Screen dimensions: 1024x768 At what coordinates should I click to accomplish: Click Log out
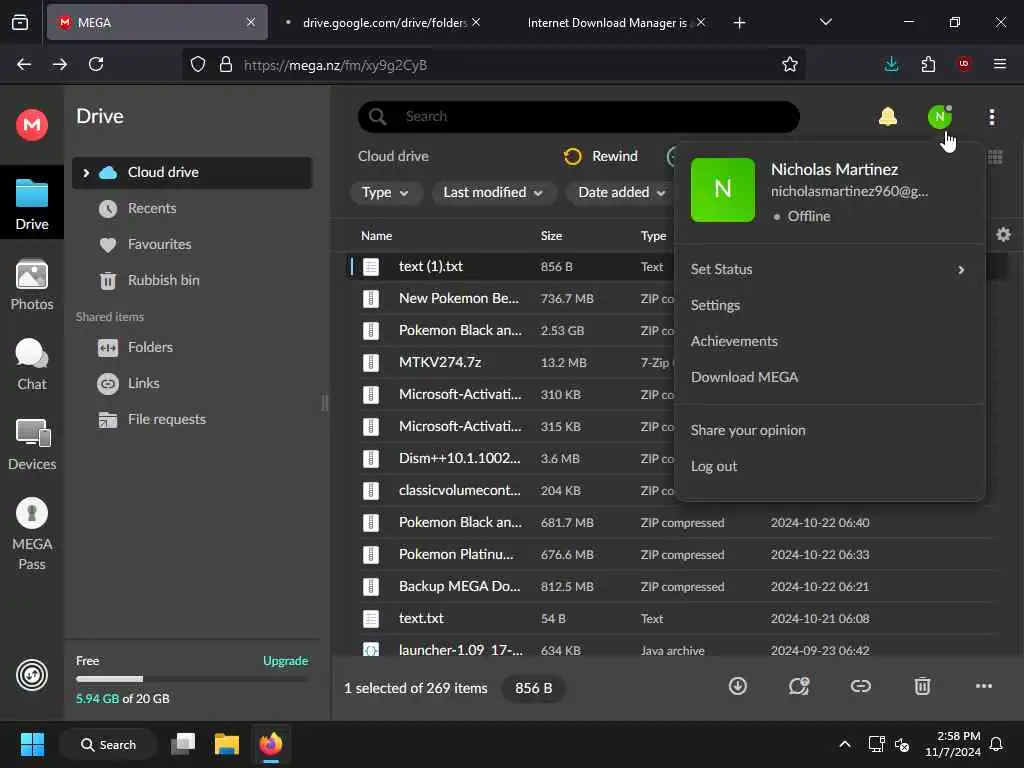pyautogui.click(x=714, y=466)
